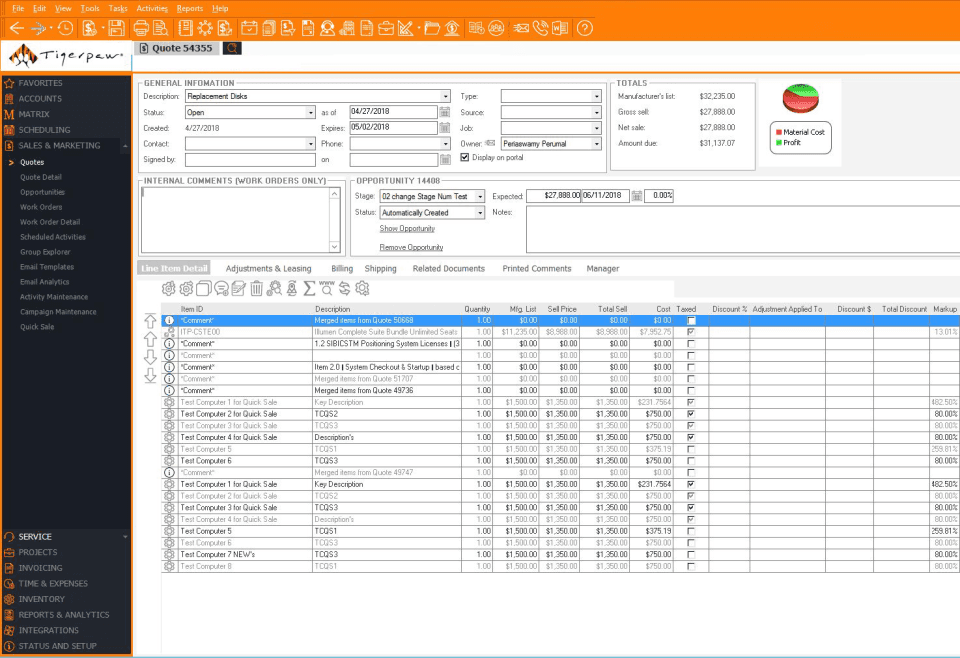Click the cost/profit pie chart
Viewport: 960px width, 658px height.
click(800, 99)
